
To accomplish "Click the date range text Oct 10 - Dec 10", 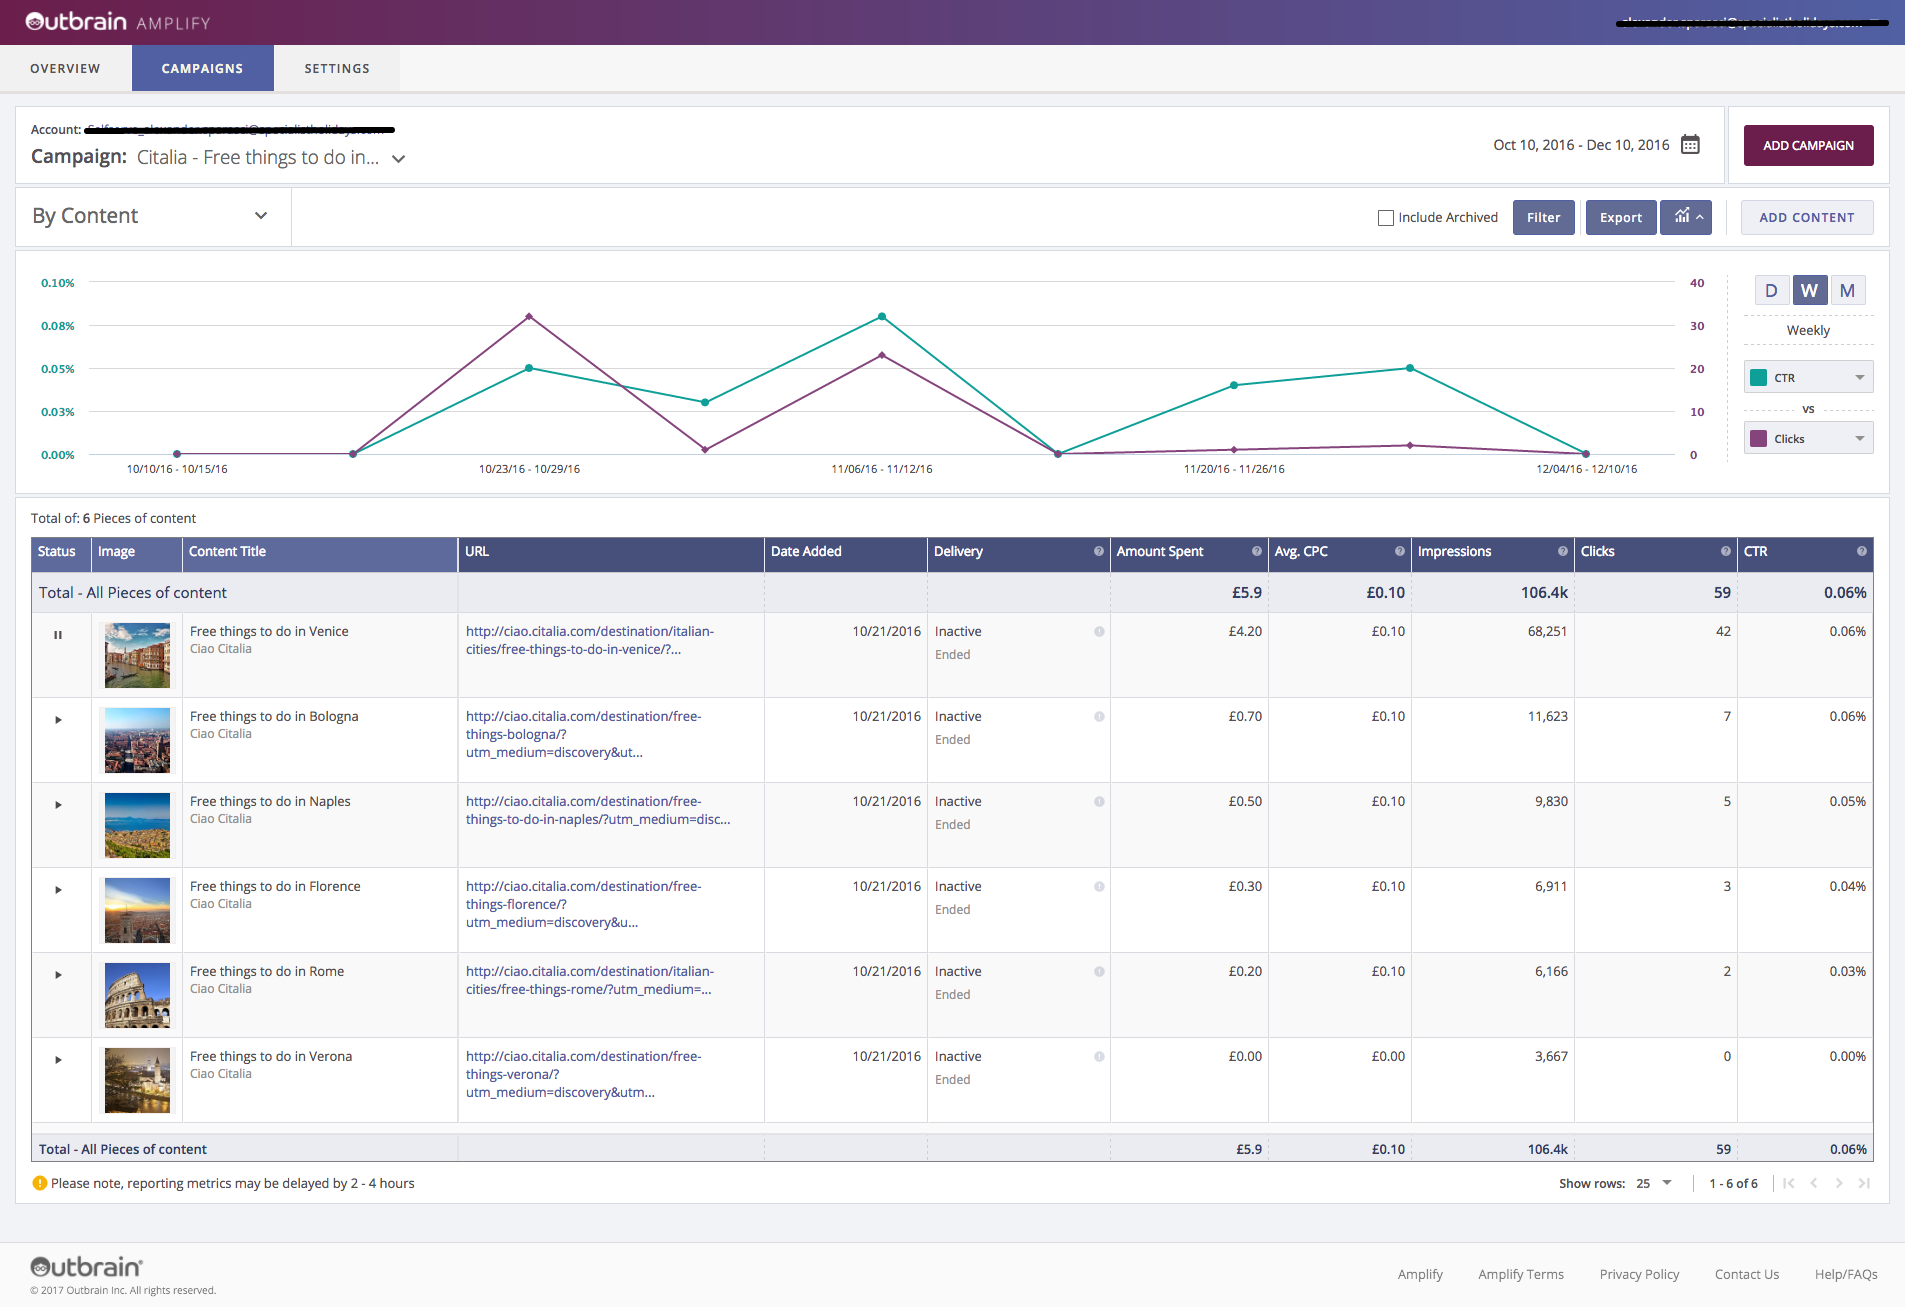I will pyautogui.click(x=1581, y=145).
